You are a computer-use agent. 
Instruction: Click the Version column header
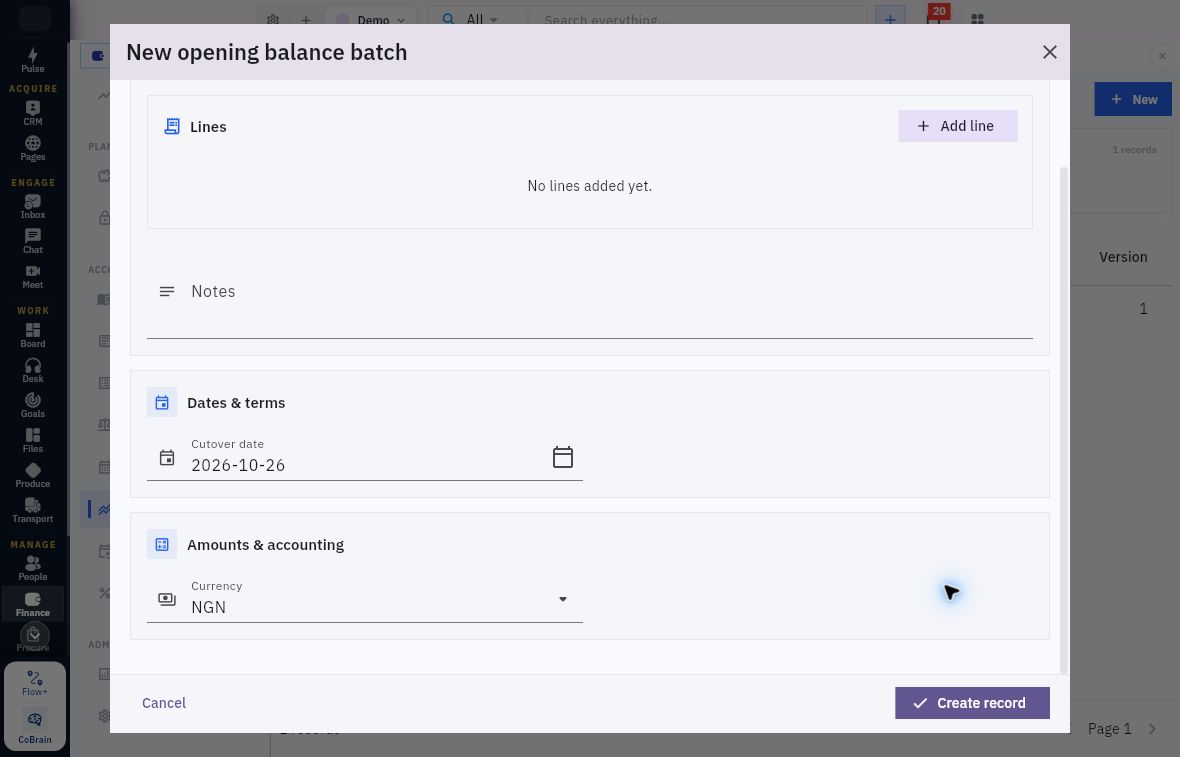point(1123,257)
